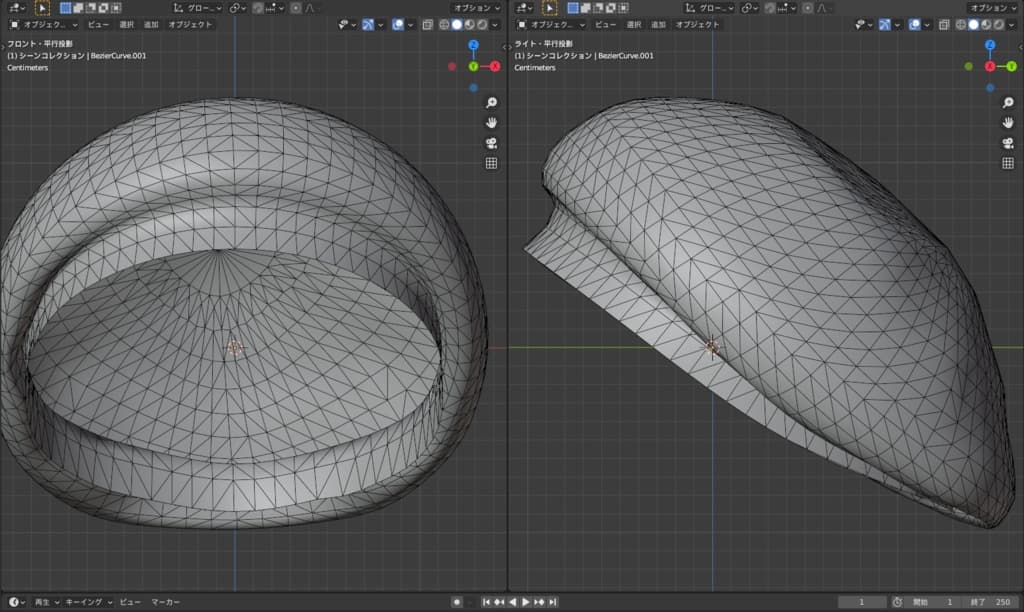Image resolution: width=1024 pixels, height=612 pixels.
Task: Enable solid shading in right viewport
Action: coord(973,24)
